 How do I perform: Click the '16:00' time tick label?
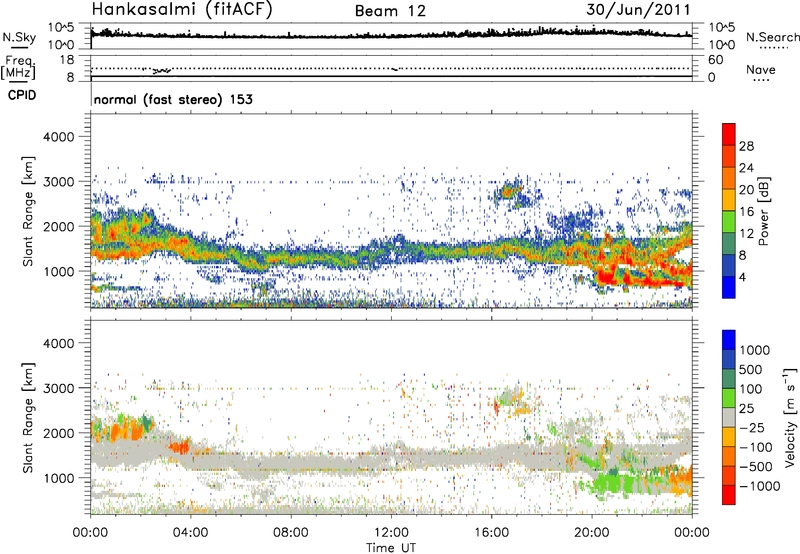click(x=491, y=533)
